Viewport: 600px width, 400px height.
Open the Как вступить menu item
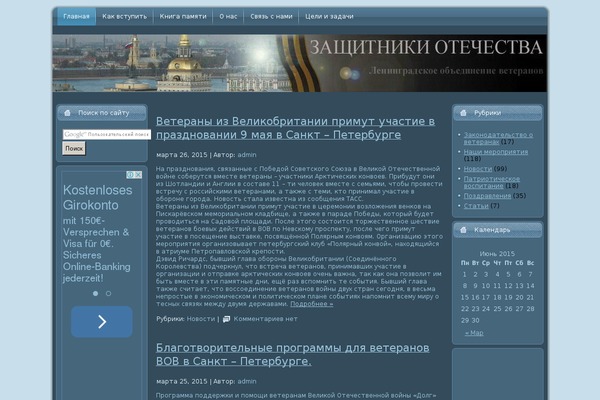[124, 16]
